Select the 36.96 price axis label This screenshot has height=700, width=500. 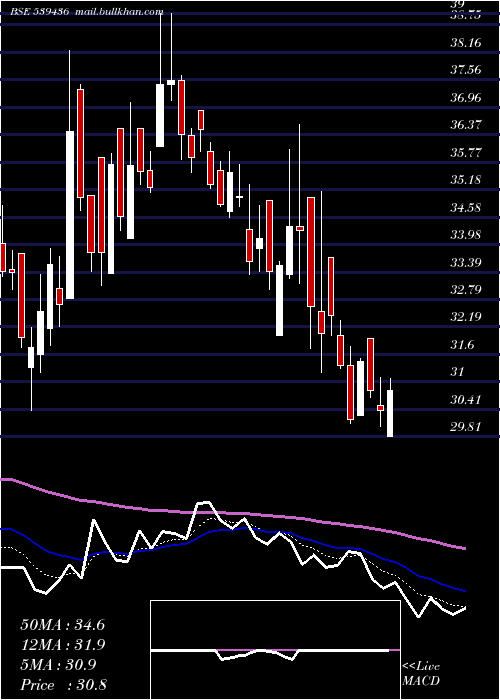(466, 97)
